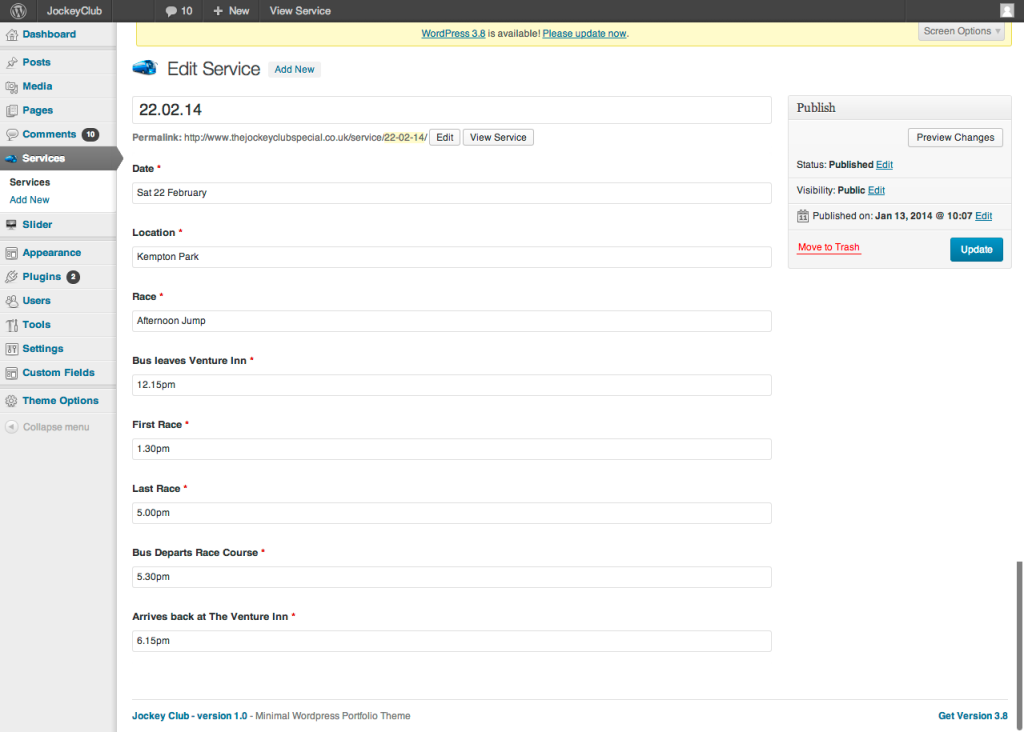The image size is (1024, 732).
Task: Open the Theme Options menu item
Action: pos(61,401)
